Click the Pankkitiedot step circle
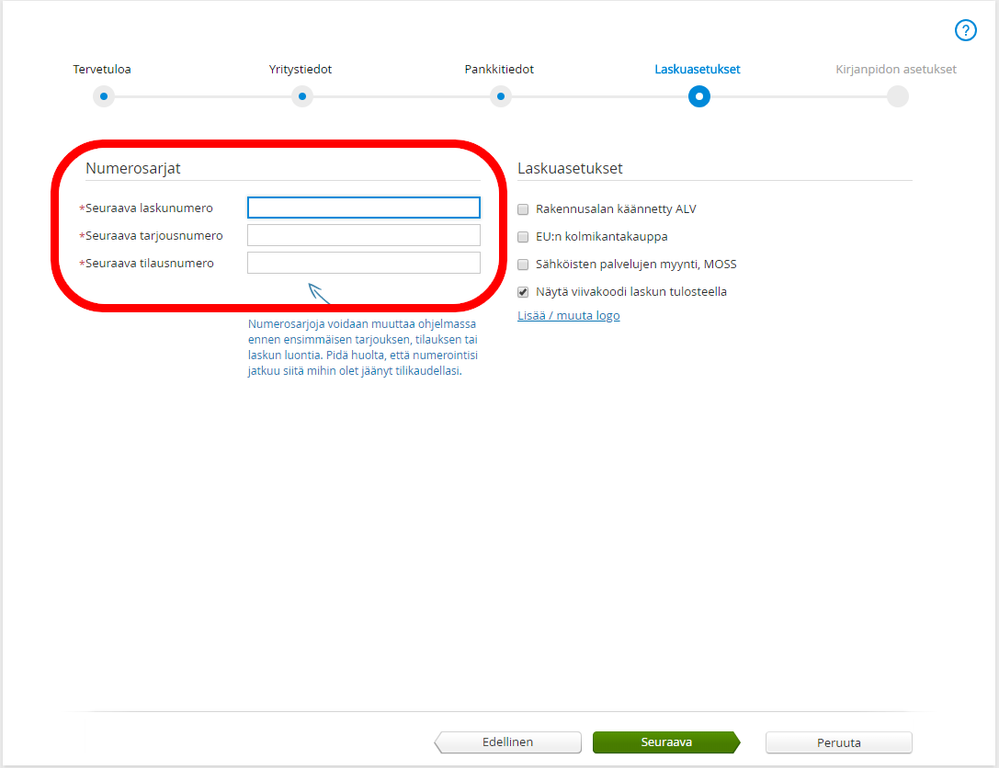The height and width of the screenshot is (768, 999). point(501,97)
